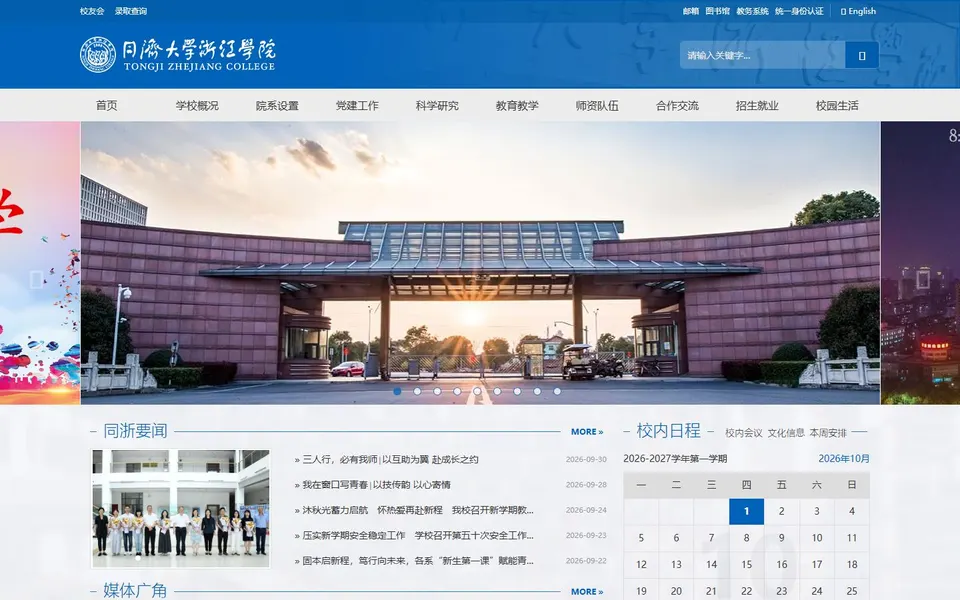
Task: Click the main campus gate banner image
Action: click(481, 263)
